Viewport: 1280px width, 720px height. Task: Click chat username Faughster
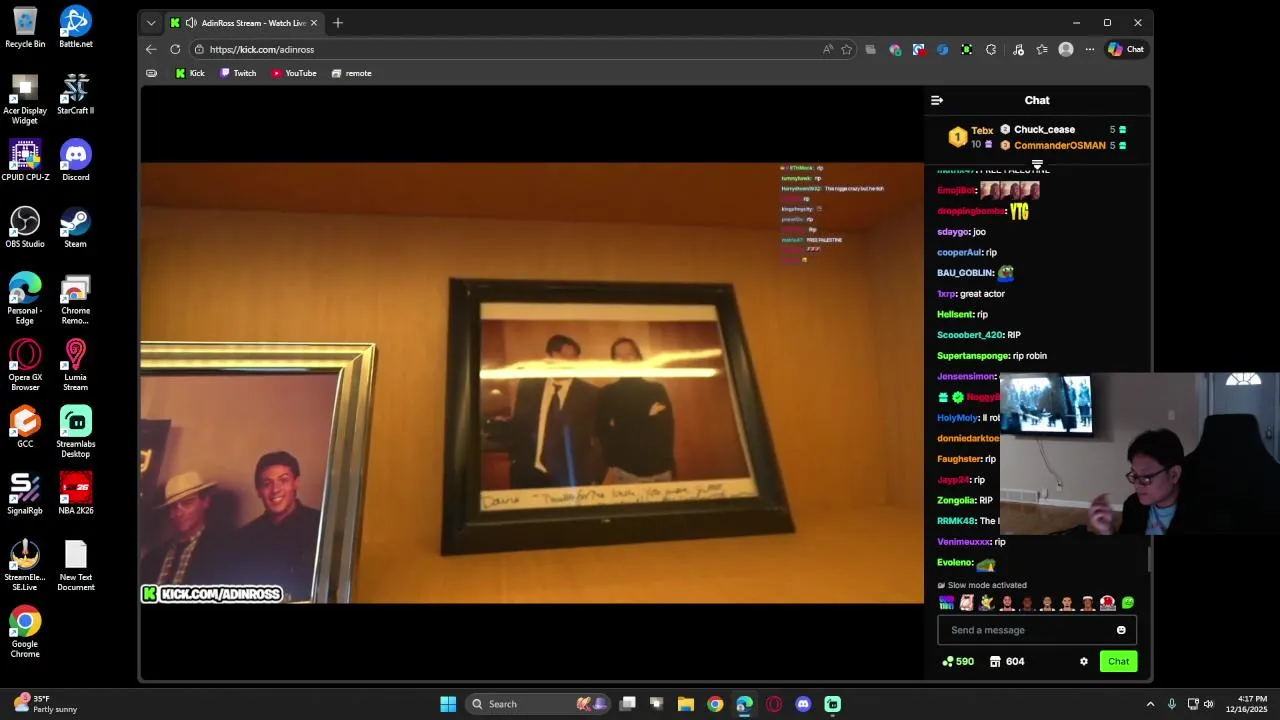[959, 459]
